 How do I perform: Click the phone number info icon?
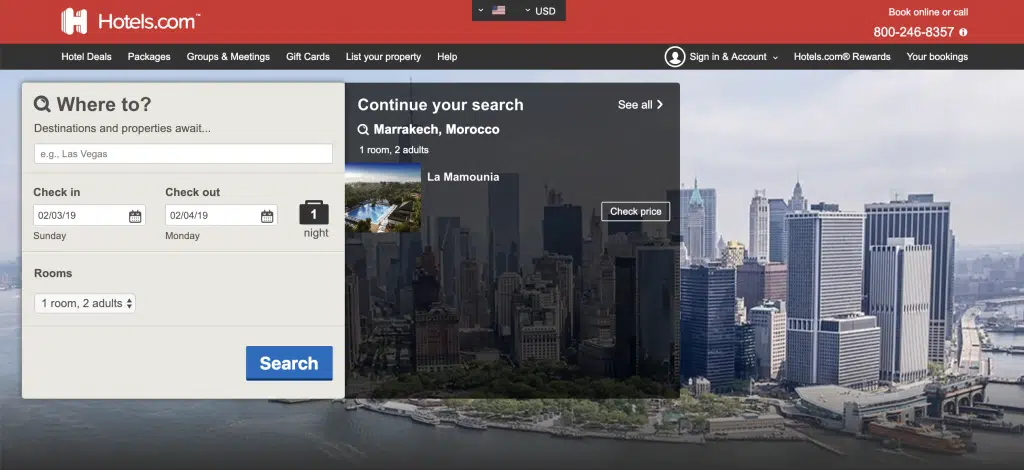(x=963, y=32)
